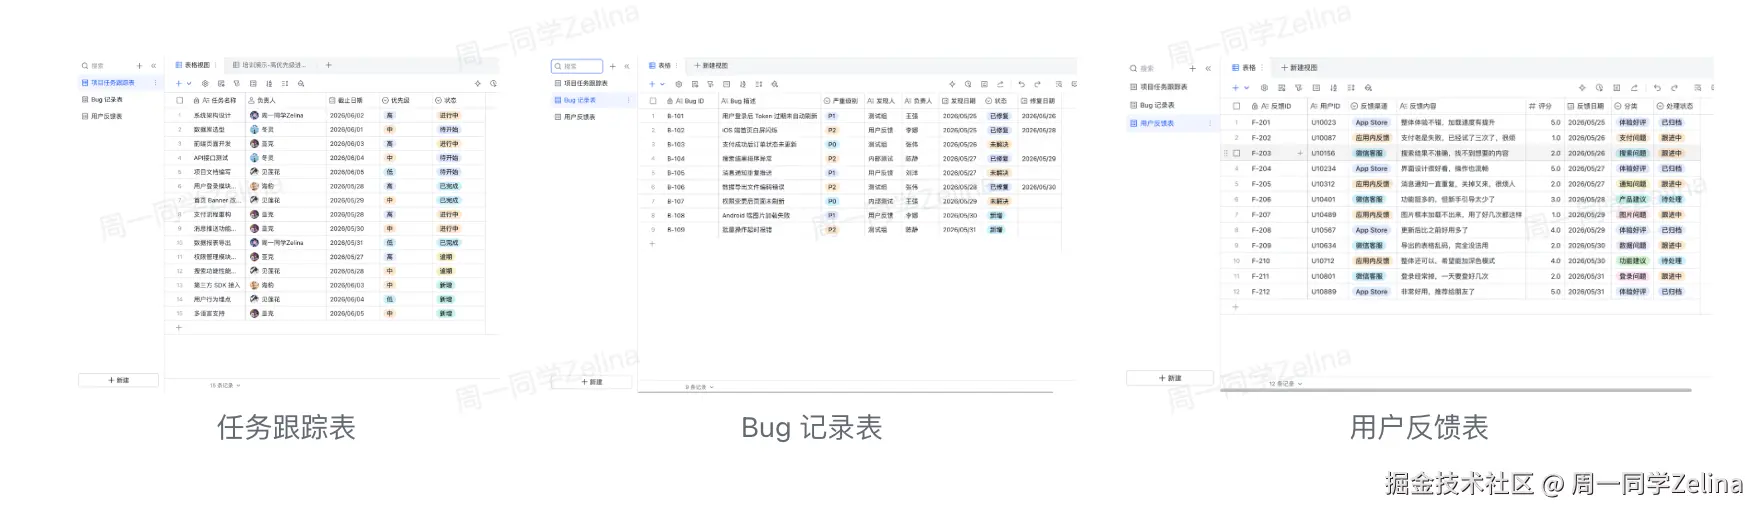1760x514 pixels.
Task: Collapse sidebar with « icon in user feedback window
Action: 1208,68
